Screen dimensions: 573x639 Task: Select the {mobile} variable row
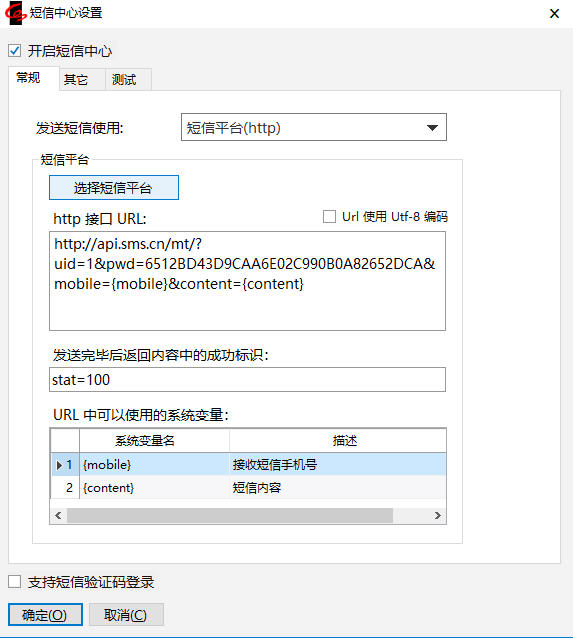click(248, 465)
